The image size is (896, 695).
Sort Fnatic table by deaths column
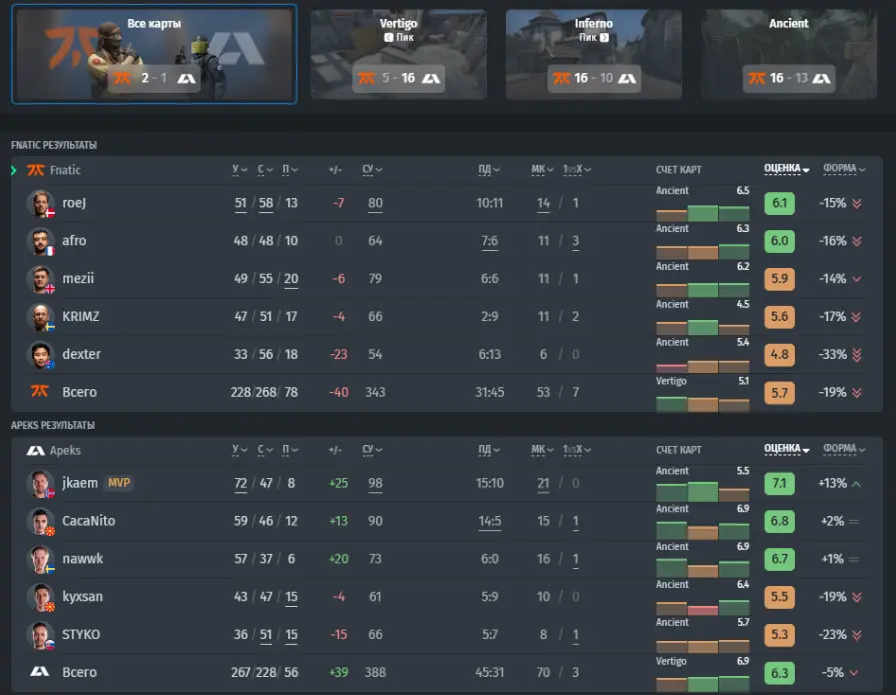click(265, 169)
